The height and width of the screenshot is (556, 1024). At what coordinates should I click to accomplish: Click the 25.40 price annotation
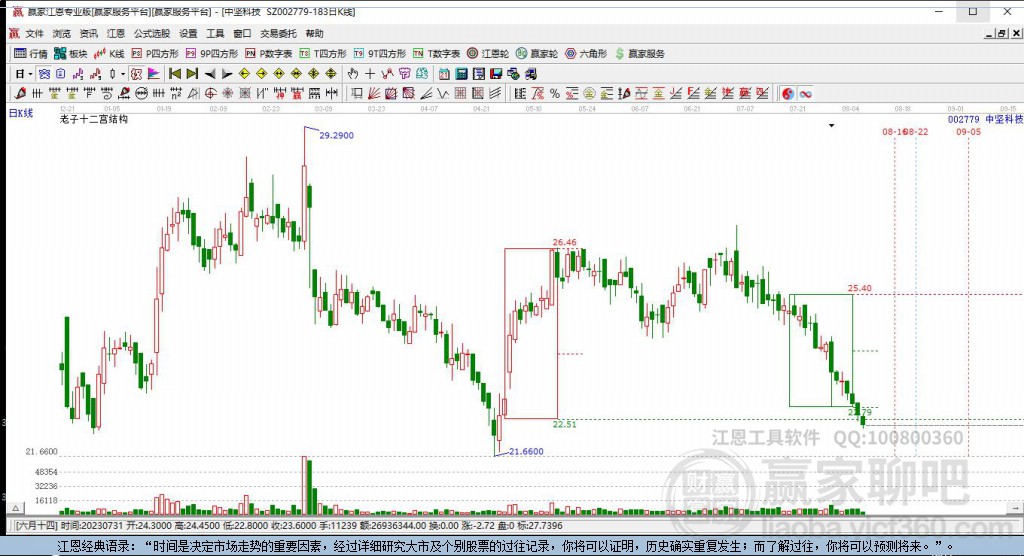pyautogui.click(x=859, y=288)
